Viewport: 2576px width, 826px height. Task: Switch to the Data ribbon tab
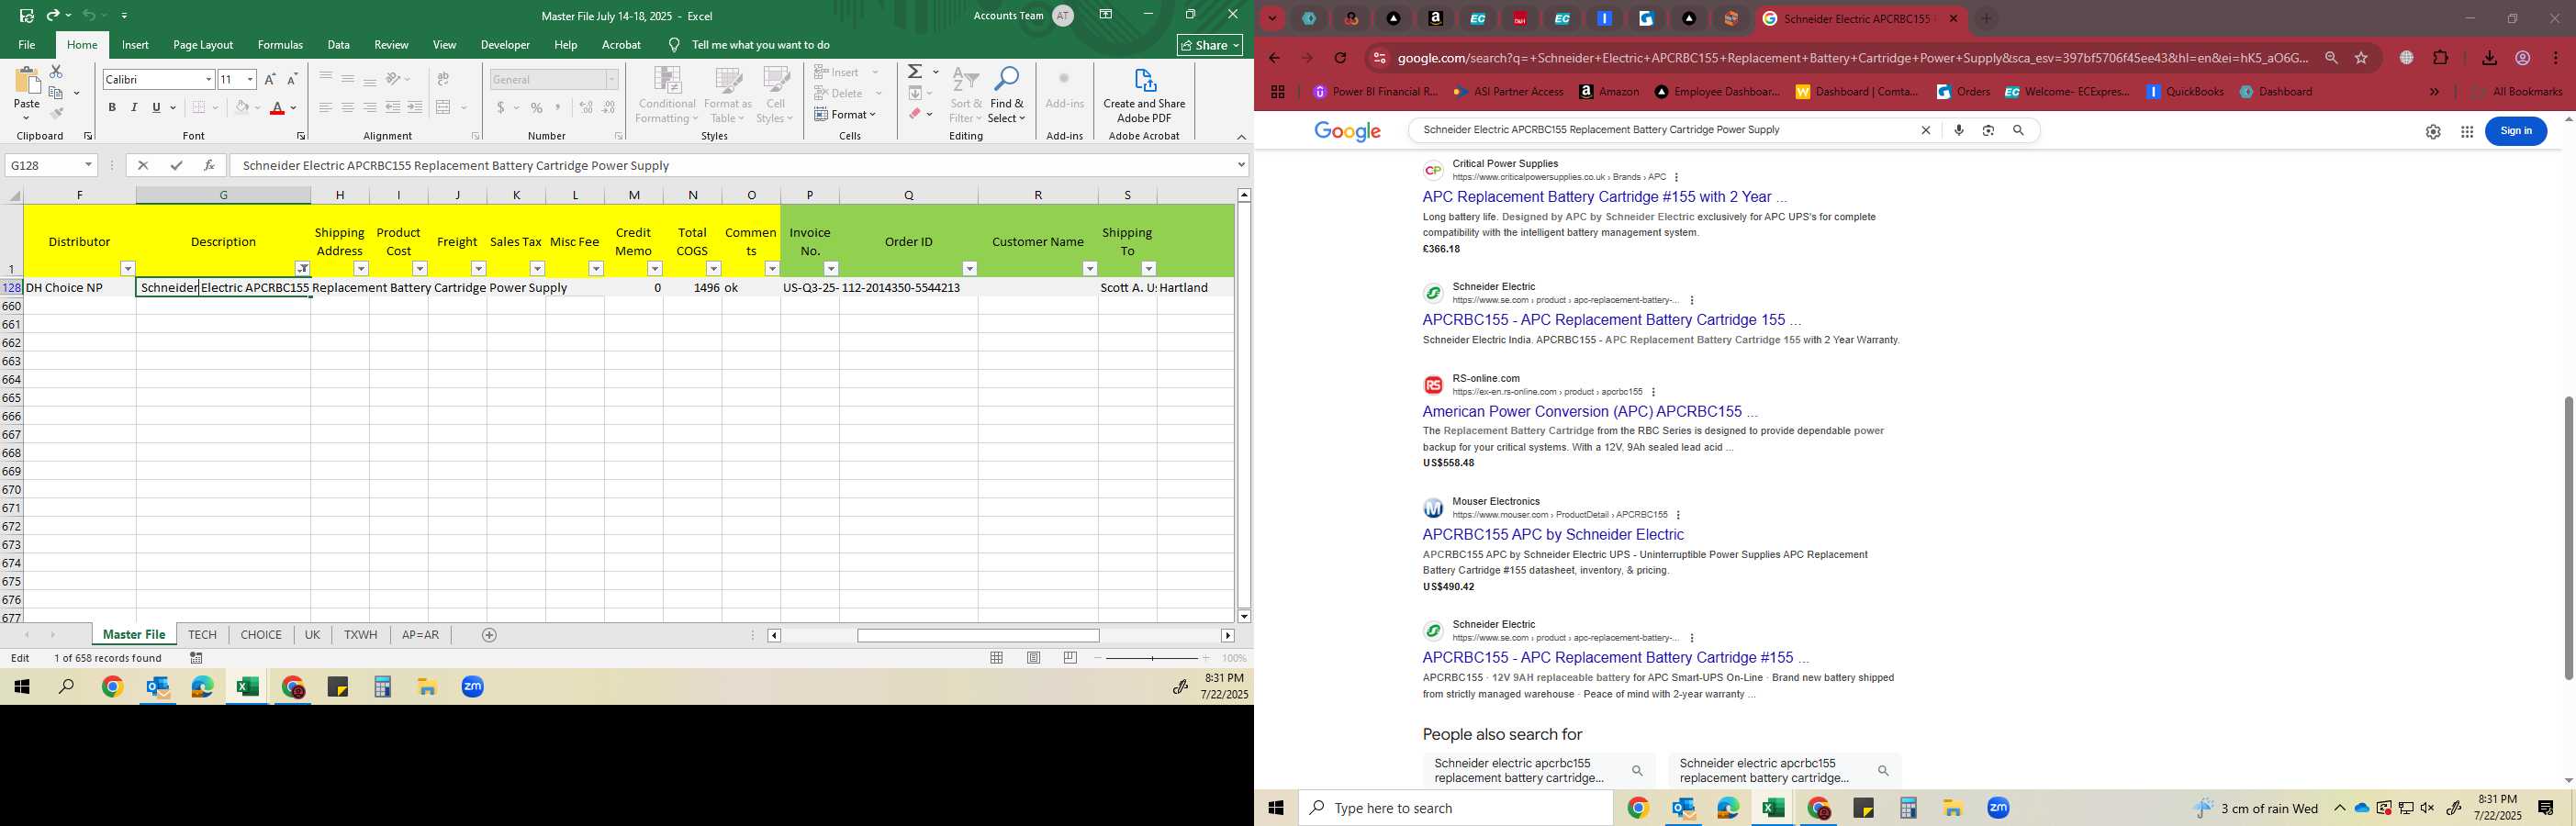click(339, 45)
